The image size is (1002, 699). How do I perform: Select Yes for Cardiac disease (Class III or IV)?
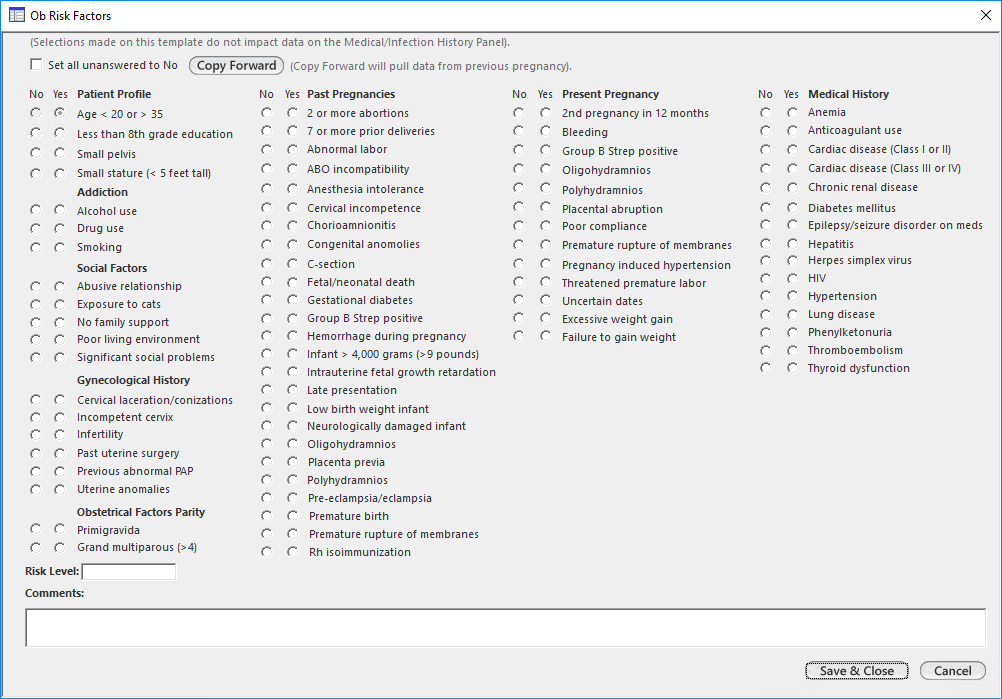click(792, 169)
